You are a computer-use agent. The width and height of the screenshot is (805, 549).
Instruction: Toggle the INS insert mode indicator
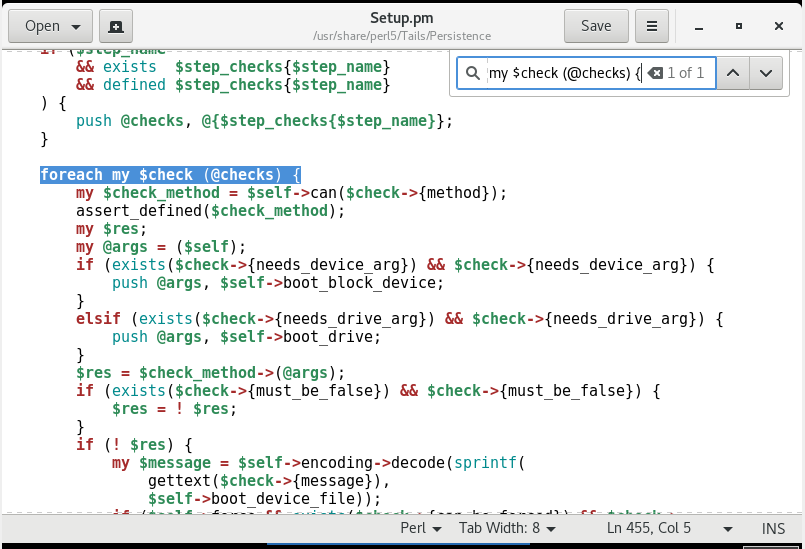(x=773, y=528)
